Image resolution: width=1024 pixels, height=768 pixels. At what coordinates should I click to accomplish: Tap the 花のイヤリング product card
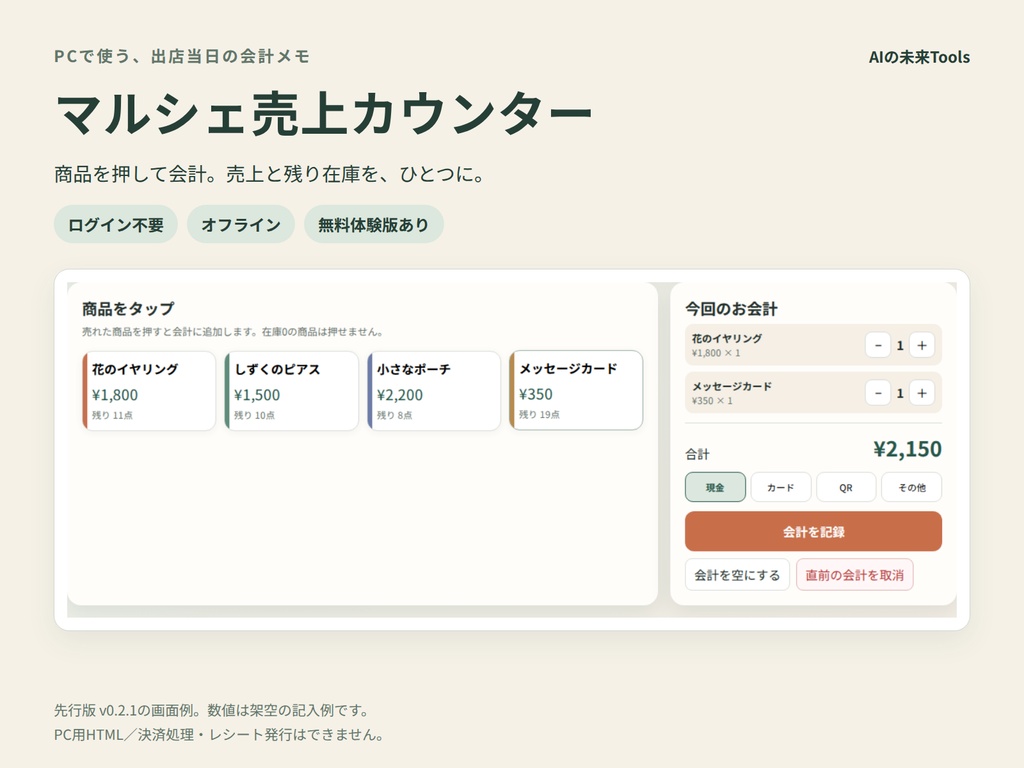point(149,391)
